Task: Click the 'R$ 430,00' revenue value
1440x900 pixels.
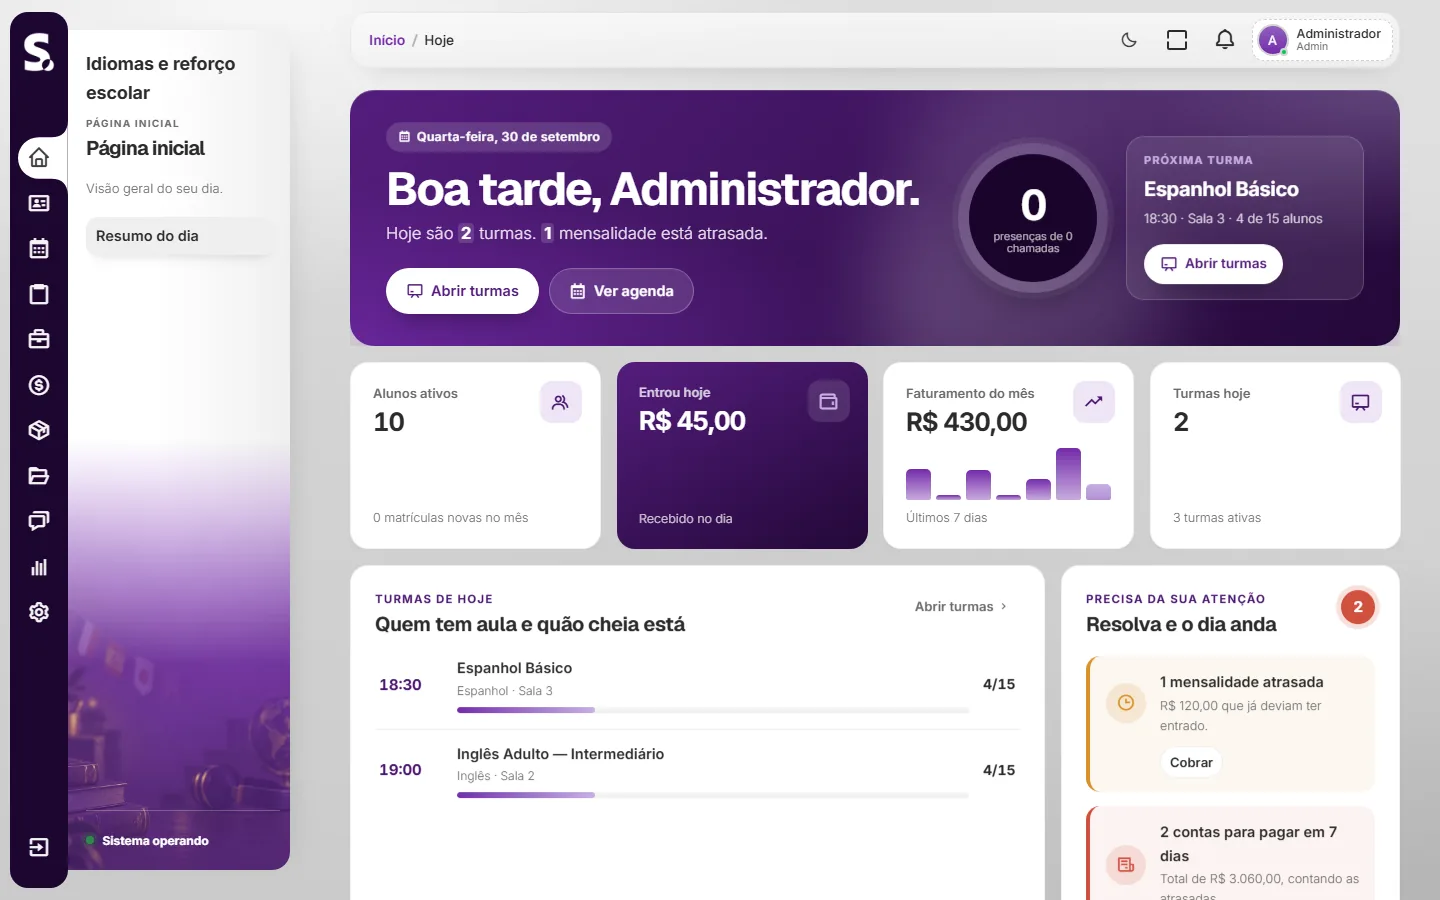Action: (x=966, y=422)
